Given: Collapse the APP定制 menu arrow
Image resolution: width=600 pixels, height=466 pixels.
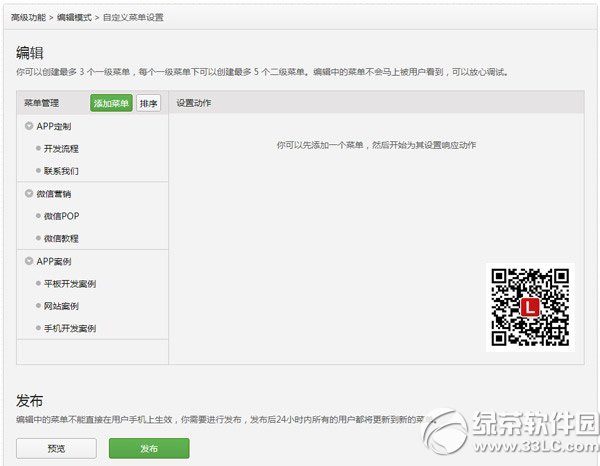Looking at the screenshot, I should click(29, 126).
